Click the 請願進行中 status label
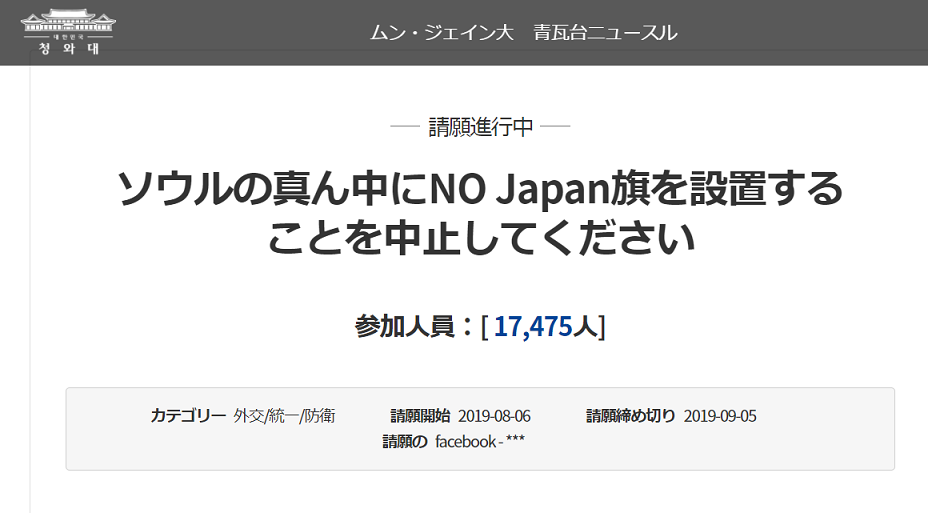 480,127
